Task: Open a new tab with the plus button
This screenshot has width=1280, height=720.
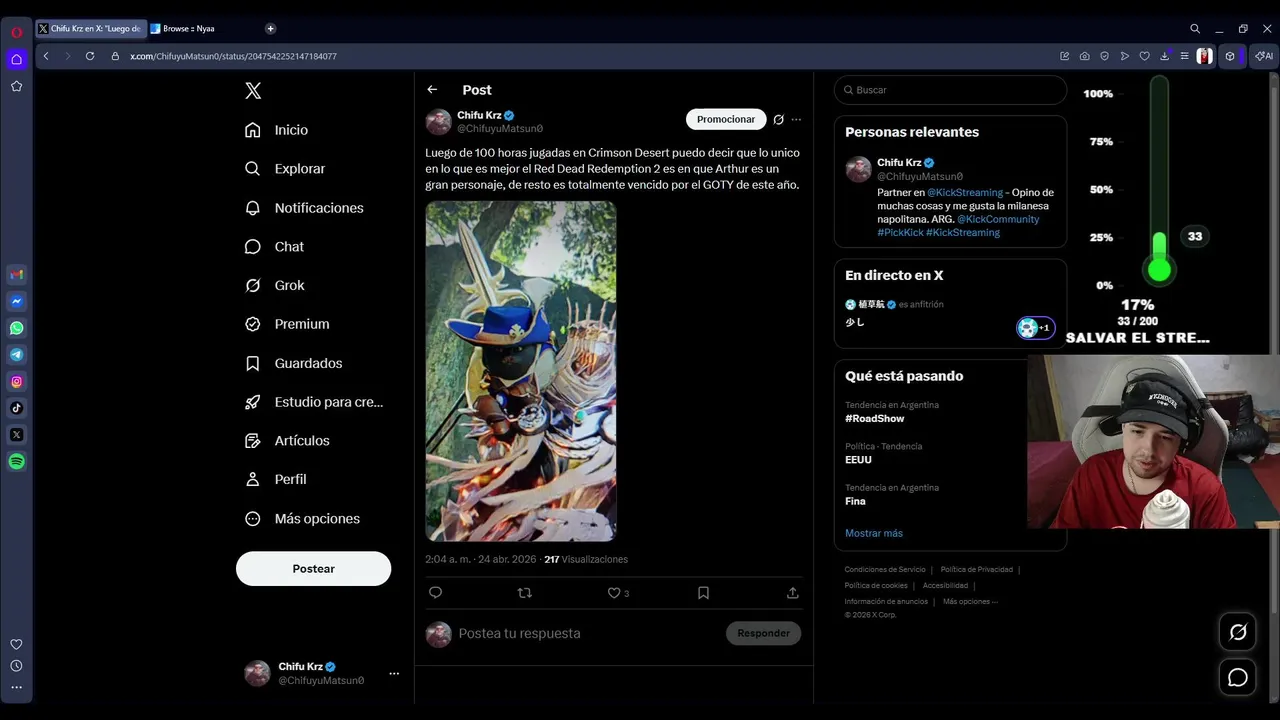Action: [270, 29]
